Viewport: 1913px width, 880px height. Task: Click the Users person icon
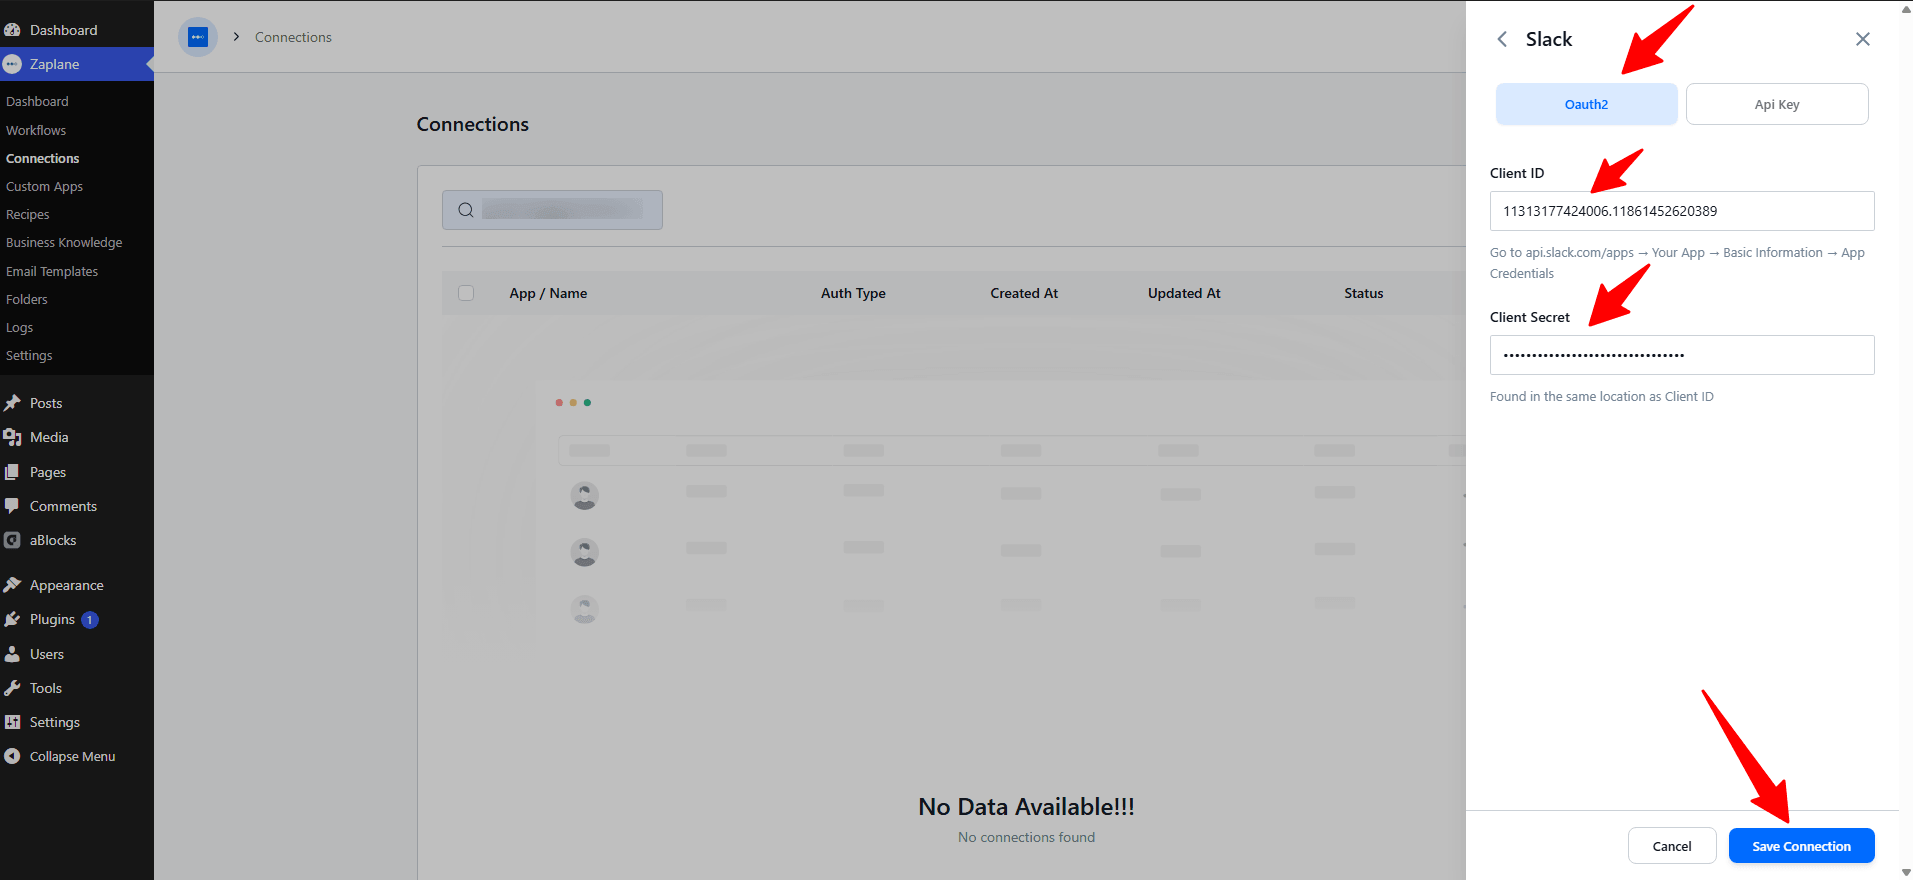pos(12,654)
